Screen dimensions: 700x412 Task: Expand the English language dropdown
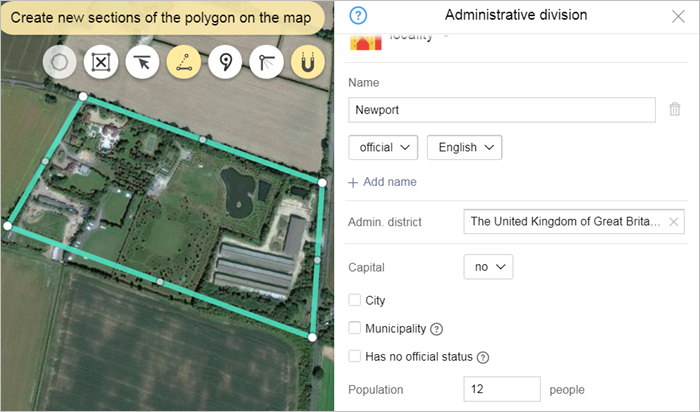coord(464,147)
